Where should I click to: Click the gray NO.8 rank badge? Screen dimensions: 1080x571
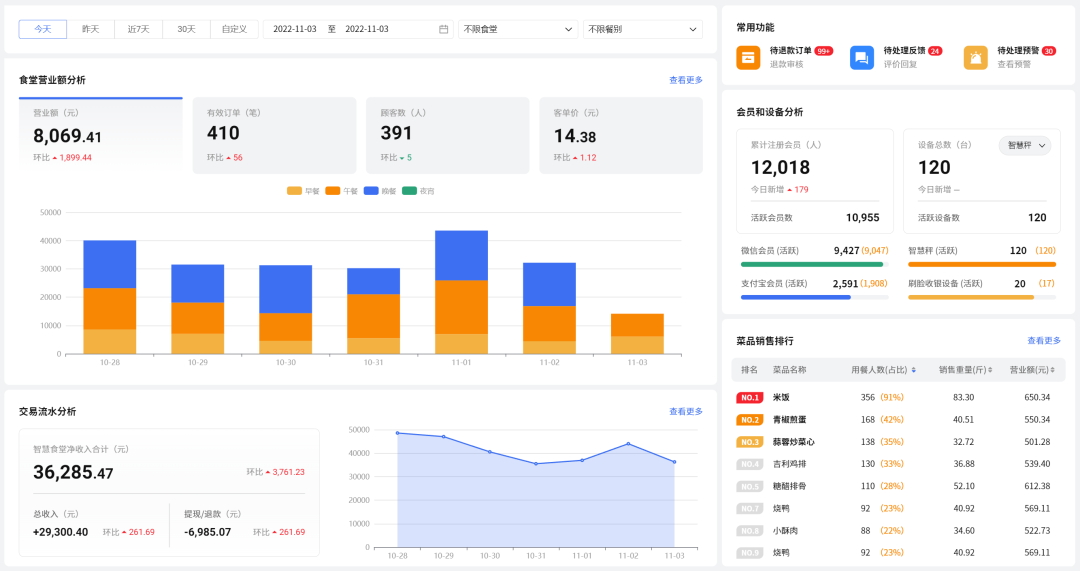(x=749, y=530)
